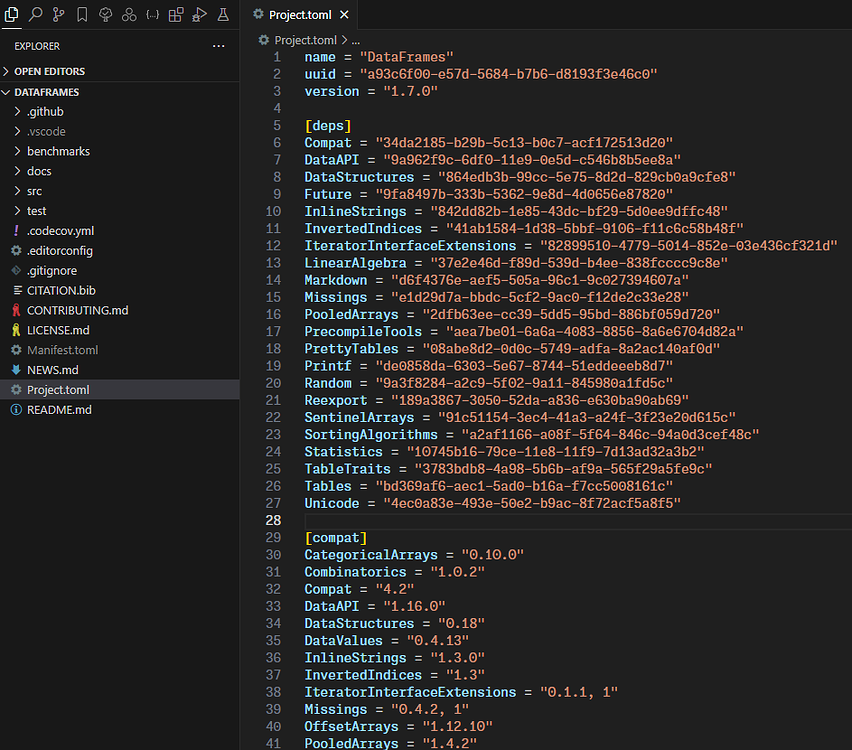The width and height of the screenshot is (852, 750).
Task: Open the Search view
Action: (36, 14)
